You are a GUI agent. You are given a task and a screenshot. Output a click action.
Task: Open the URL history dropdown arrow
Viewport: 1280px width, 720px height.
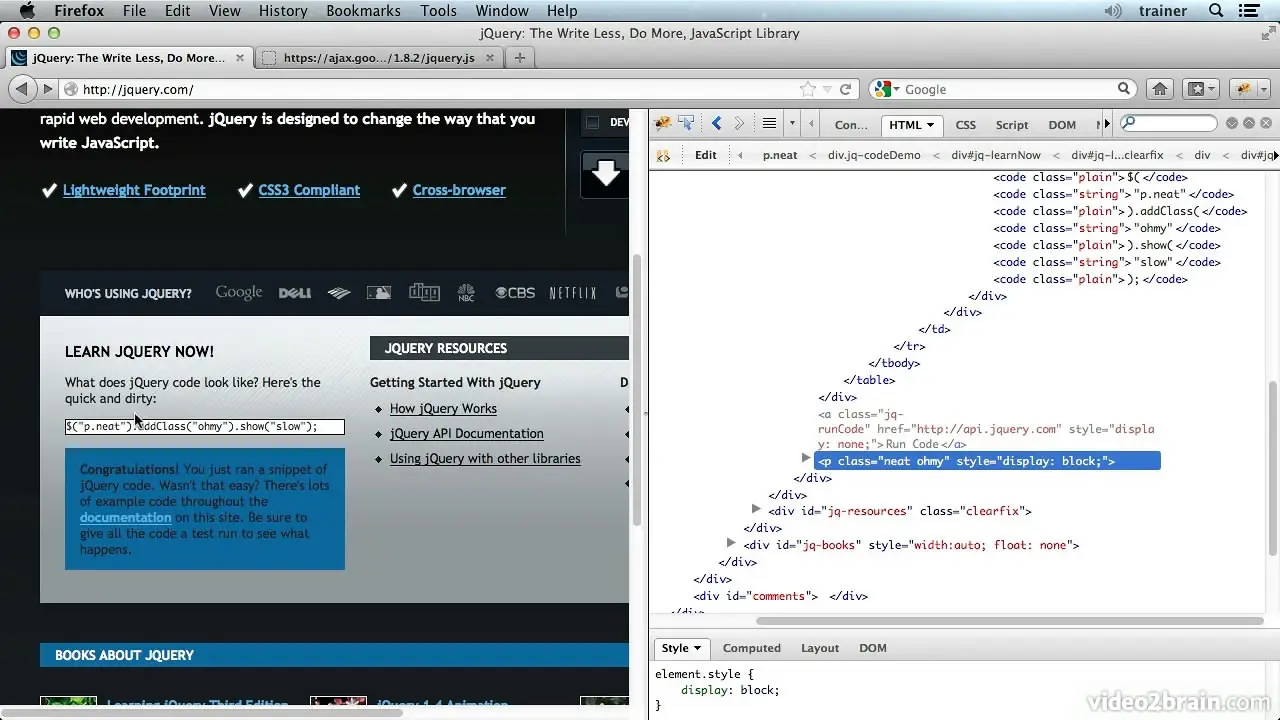(827, 89)
